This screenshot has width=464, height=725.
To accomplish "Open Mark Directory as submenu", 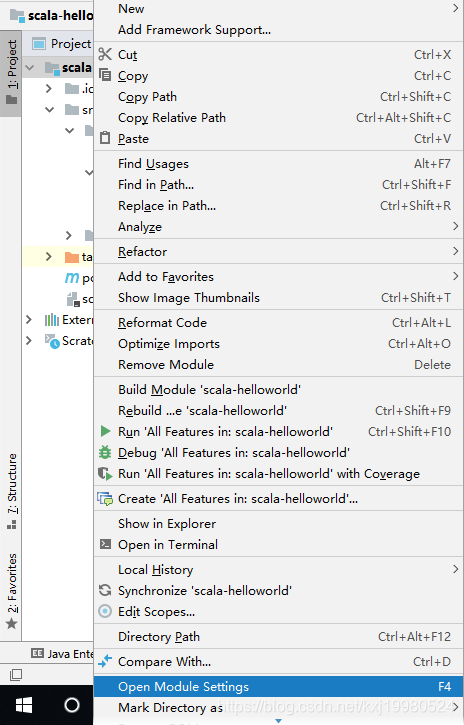I will click(x=279, y=707).
